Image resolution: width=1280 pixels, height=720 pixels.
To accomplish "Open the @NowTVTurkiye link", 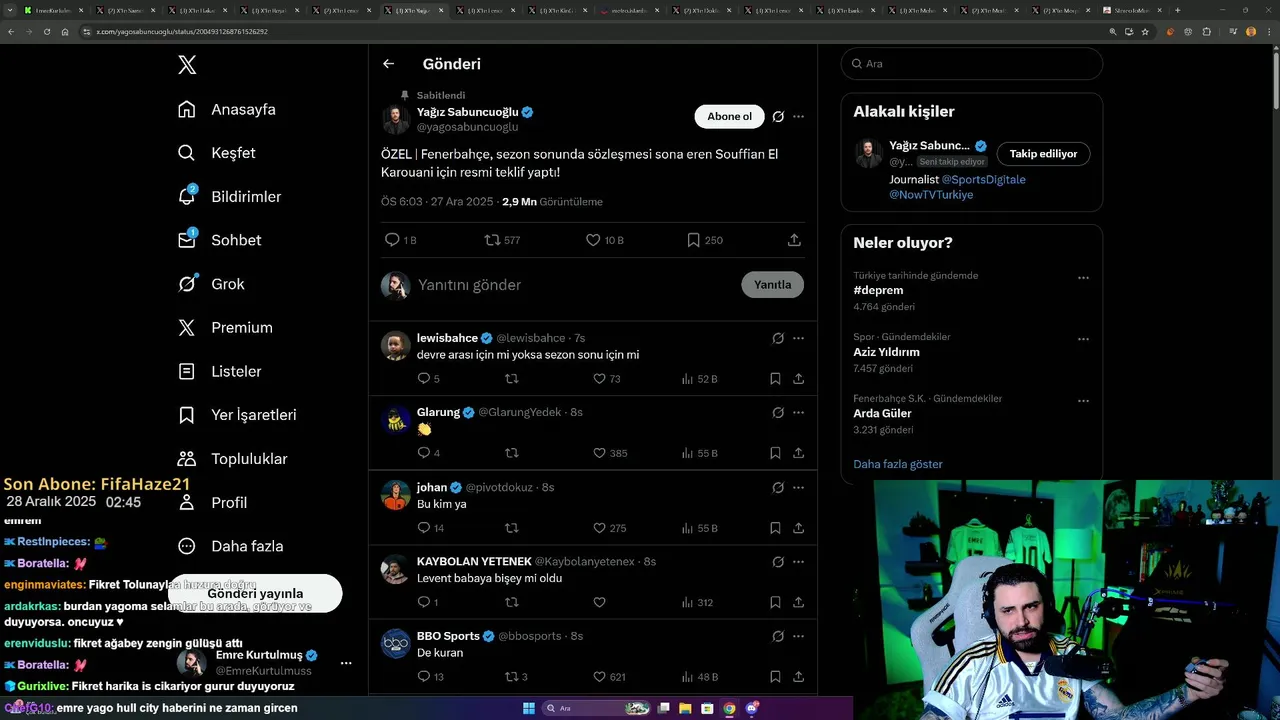I will (x=931, y=195).
